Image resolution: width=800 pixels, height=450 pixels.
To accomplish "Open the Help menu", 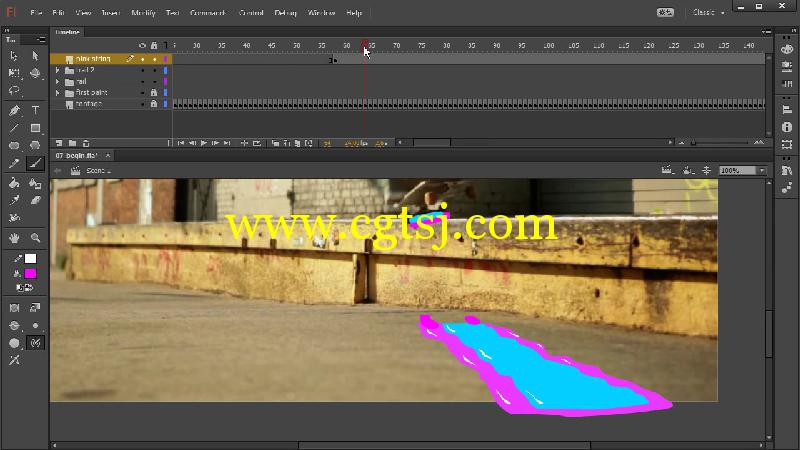I will pyautogui.click(x=354, y=13).
